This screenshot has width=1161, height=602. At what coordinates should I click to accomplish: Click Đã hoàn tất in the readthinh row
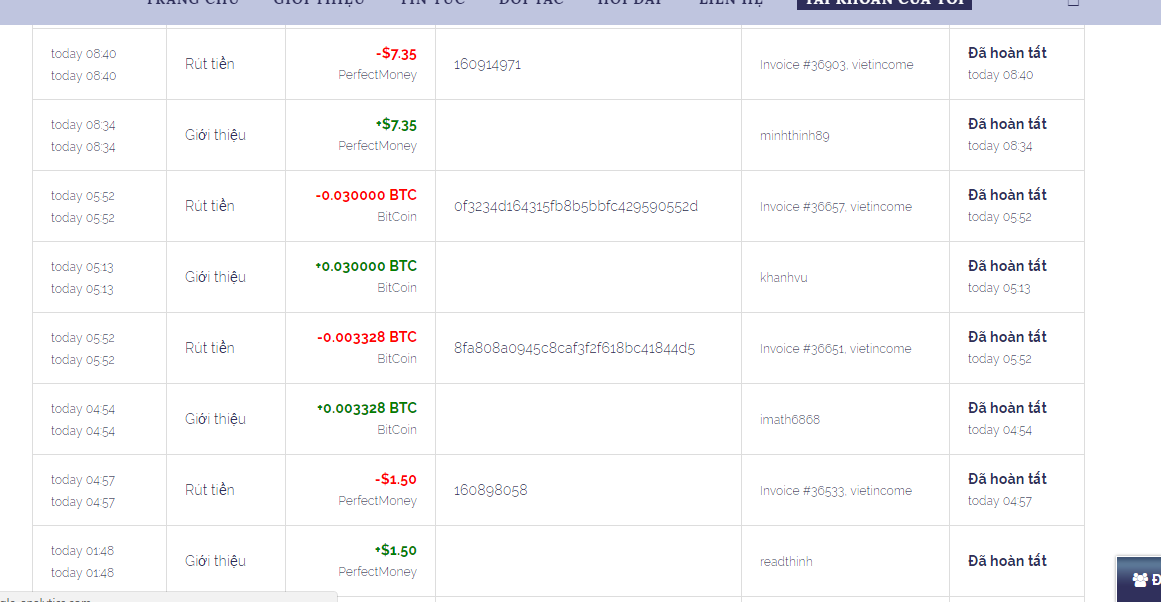click(1007, 561)
